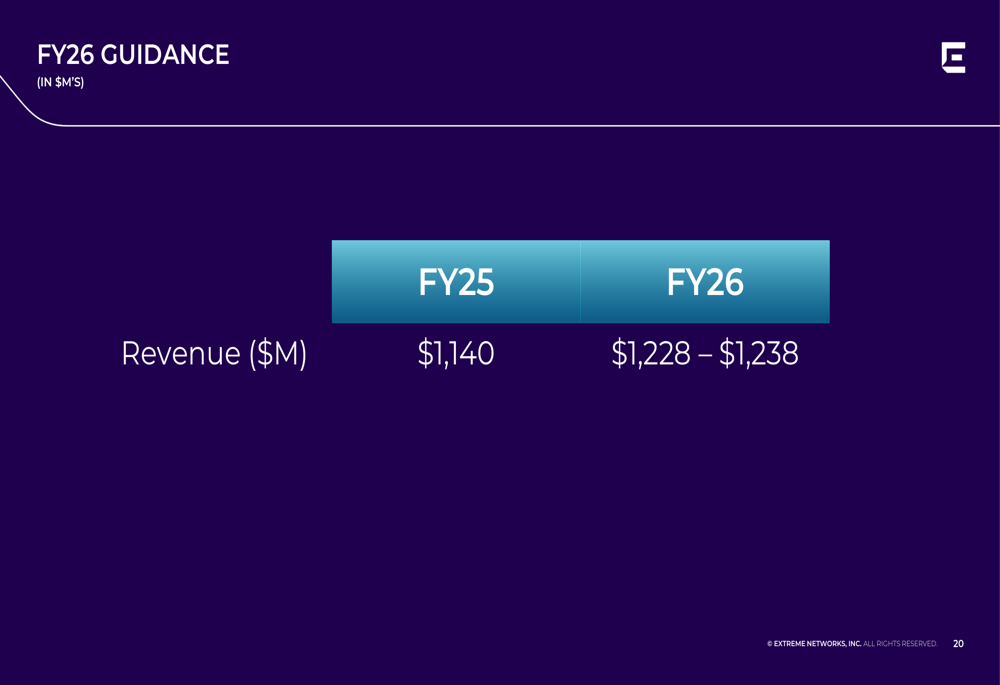
Task: Click the ALL RIGHTS RESERVED footer text
Action: pos(900,644)
